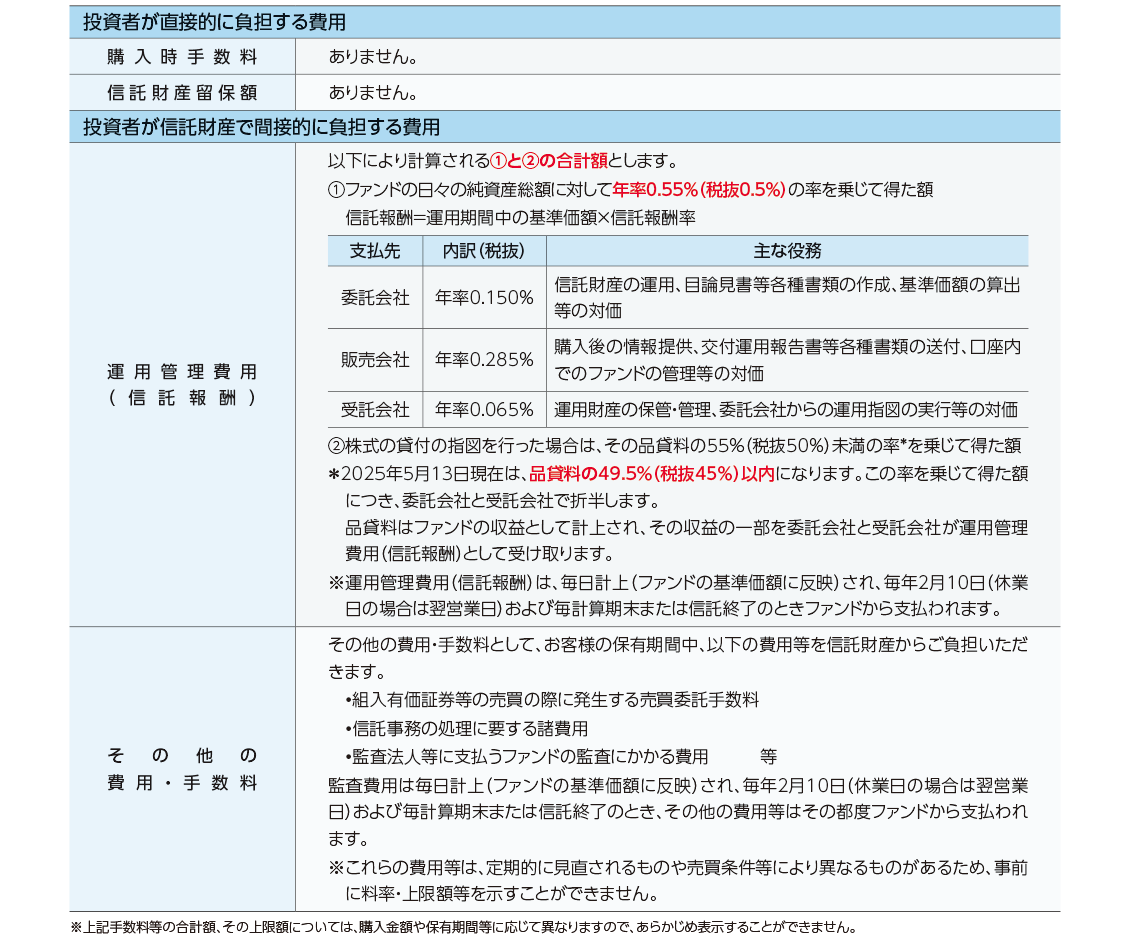Select the その他の費用・手数料 label cell
Viewport: 1130px width, 948px height.
182,769
